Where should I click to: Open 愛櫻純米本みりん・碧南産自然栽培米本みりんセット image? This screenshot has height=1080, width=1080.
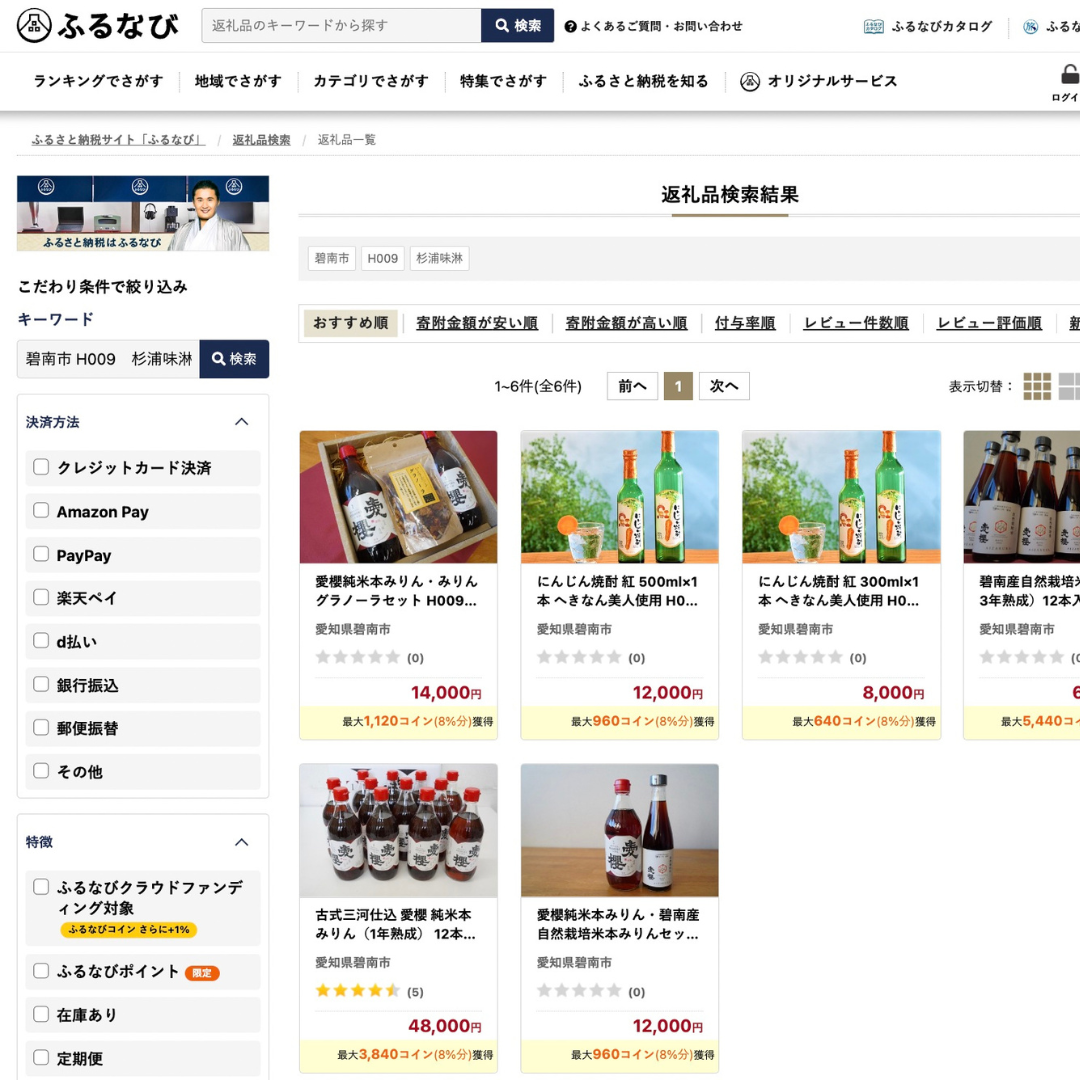click(x=620, y=831)
